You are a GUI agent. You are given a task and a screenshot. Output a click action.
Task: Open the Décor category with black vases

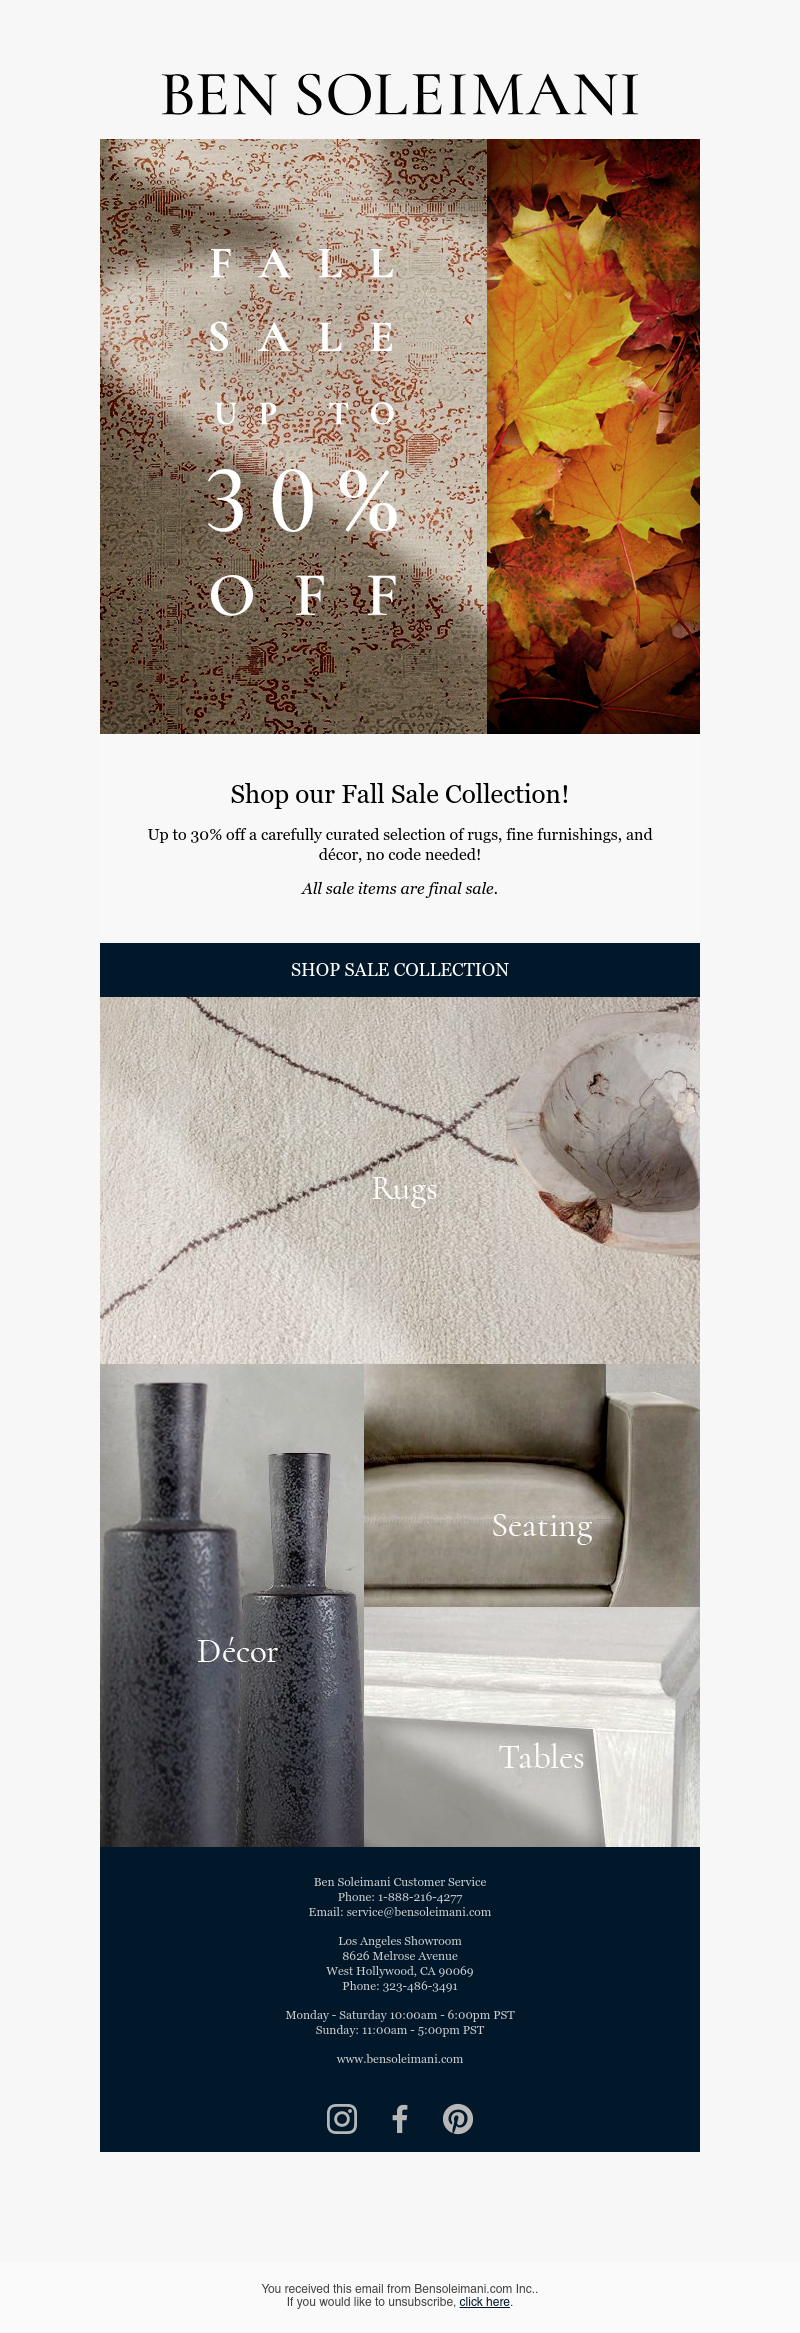pos(232,1605)
